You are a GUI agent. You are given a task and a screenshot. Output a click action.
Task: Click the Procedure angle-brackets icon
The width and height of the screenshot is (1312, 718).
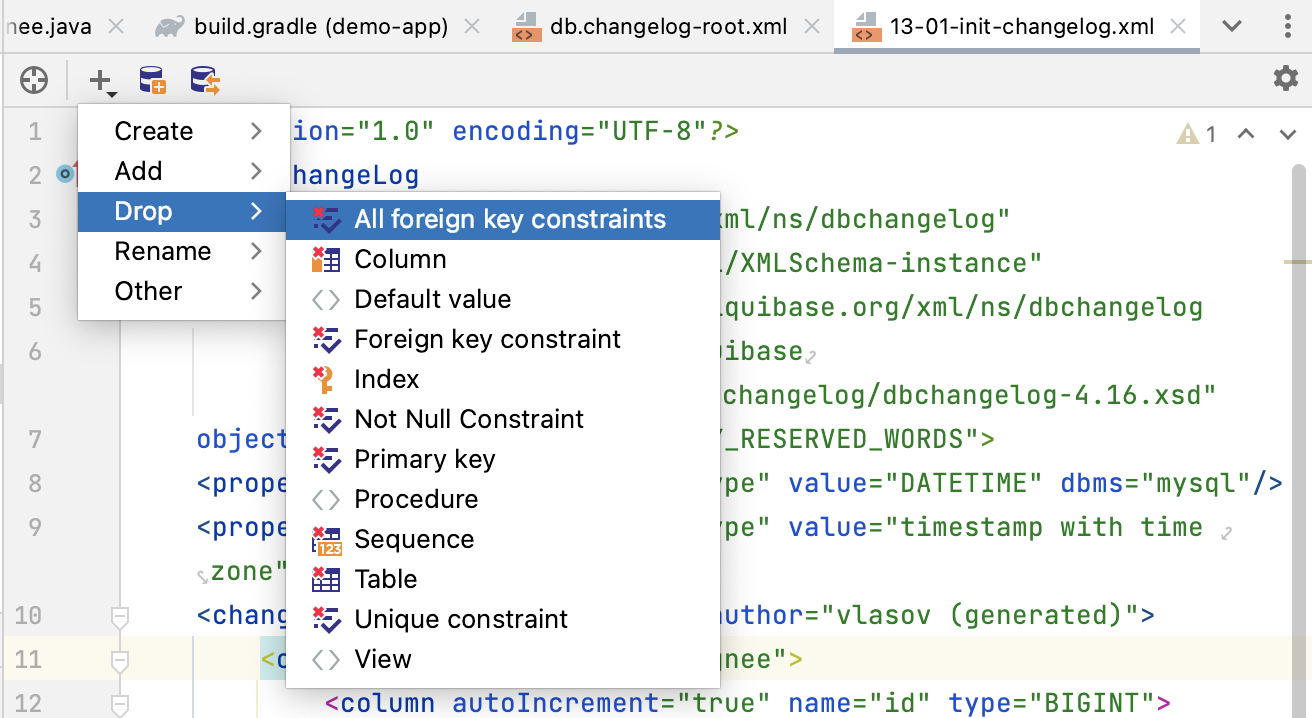click(x=326, y=499)
